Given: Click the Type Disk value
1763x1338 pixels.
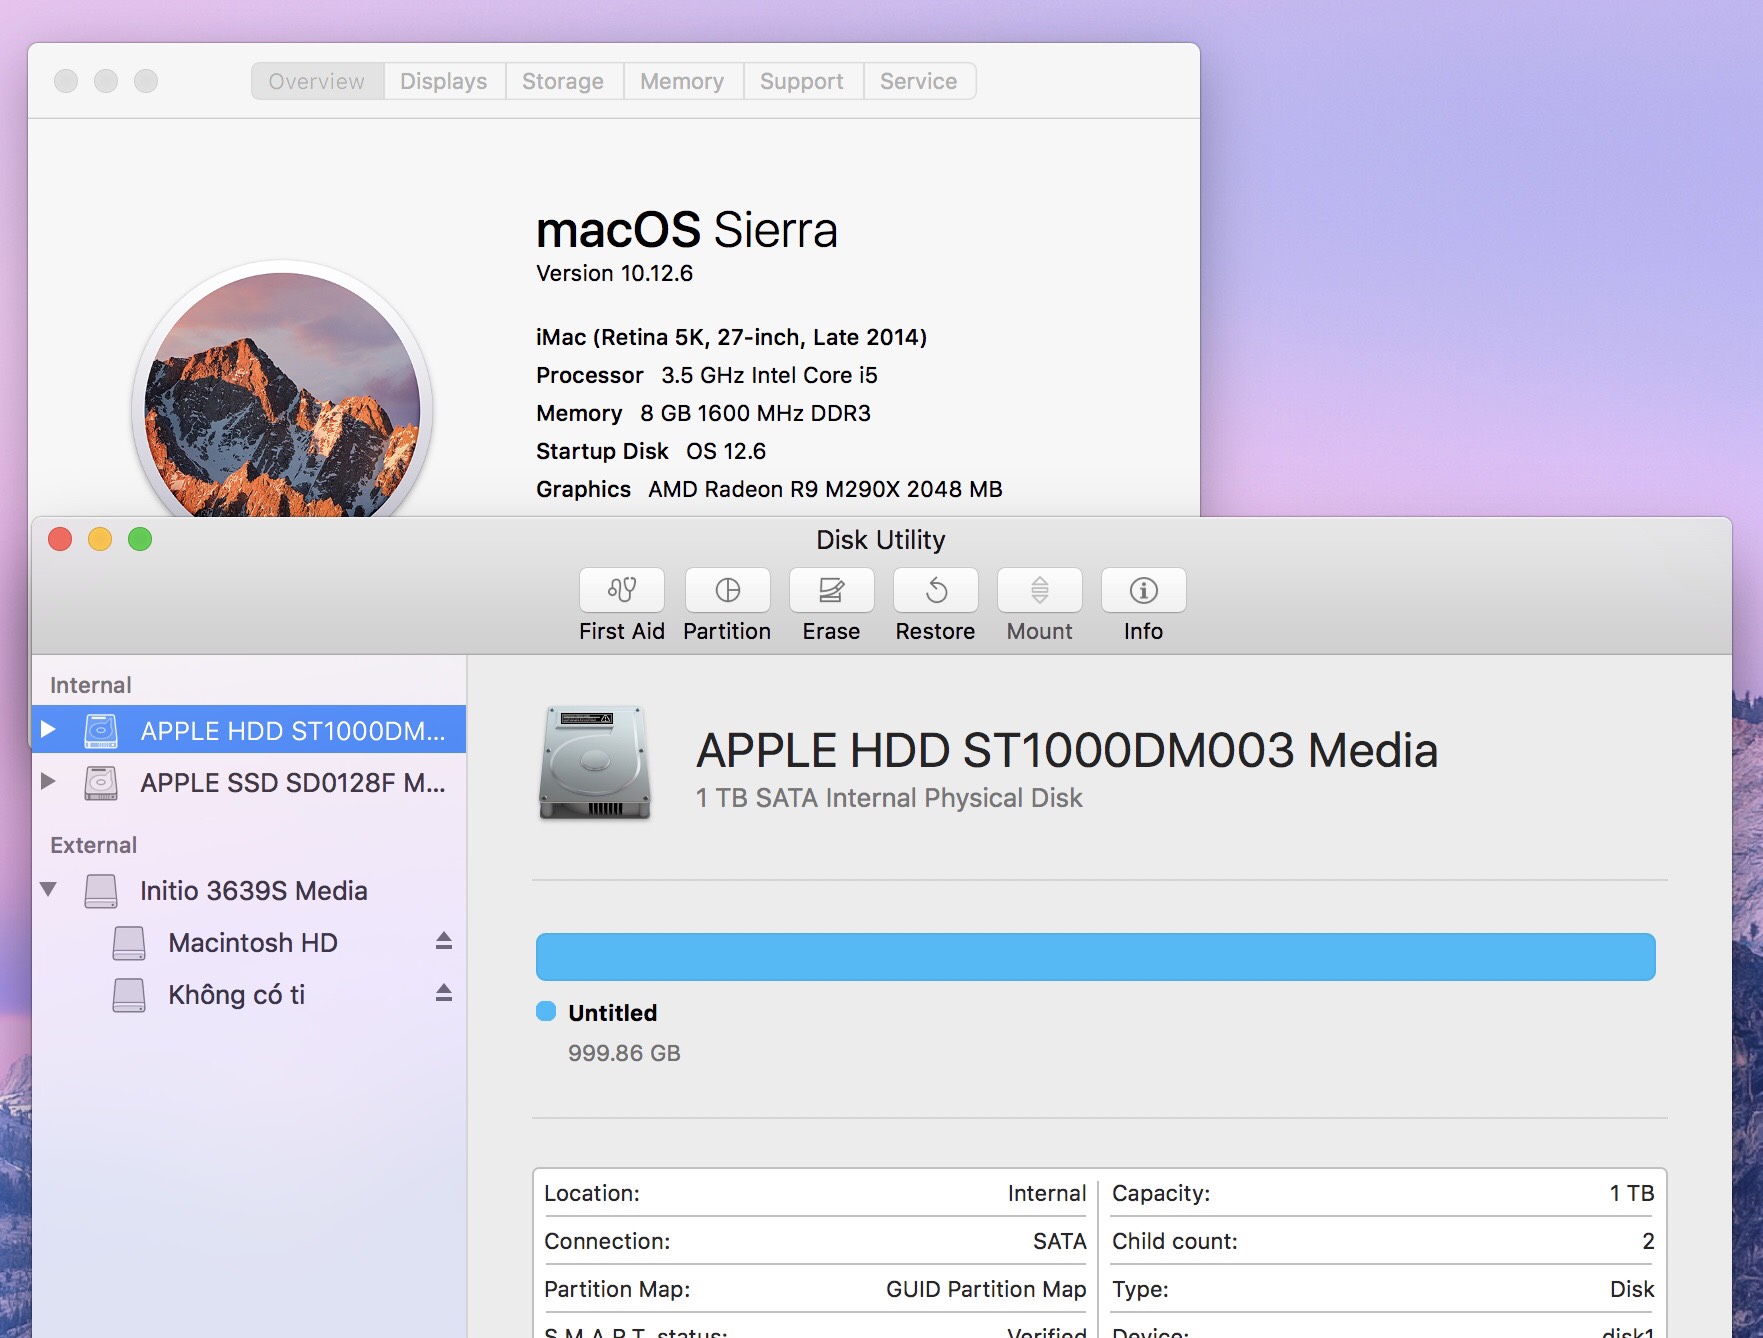Looking at the screenshot, I should (x=1632, y=1289).
